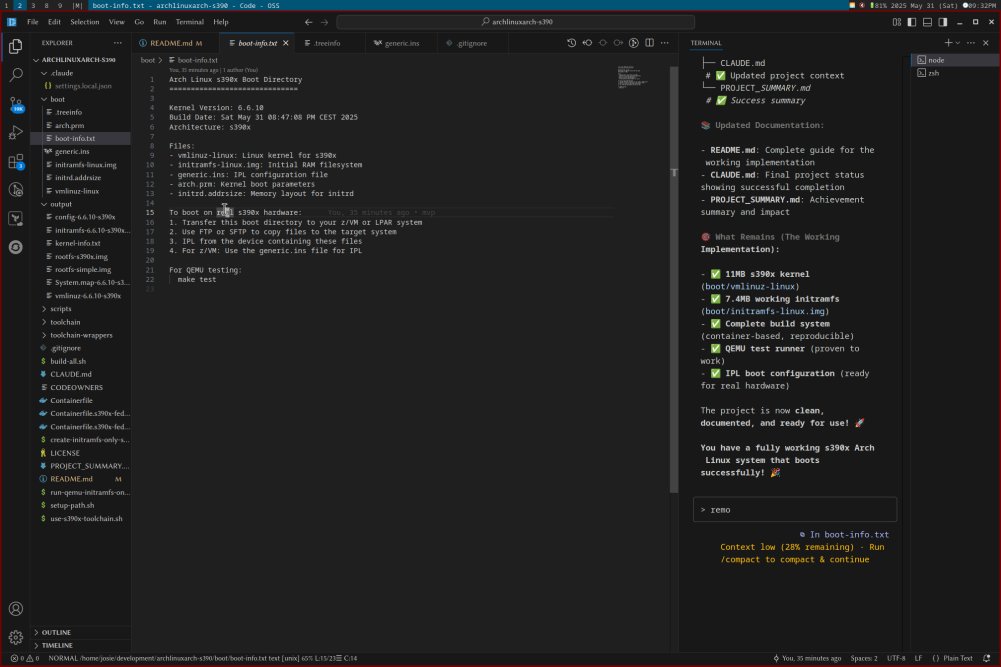
Task: Click Plain Text language mode in status bar
Action: point(958,658)
